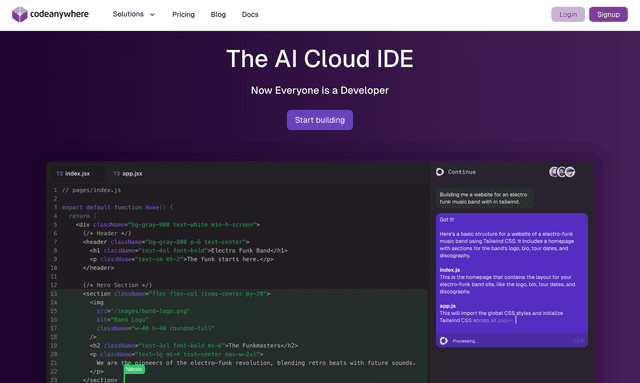The image size is (640, 383).
Task: Click the Nikola cursor label
Action: 134,369
